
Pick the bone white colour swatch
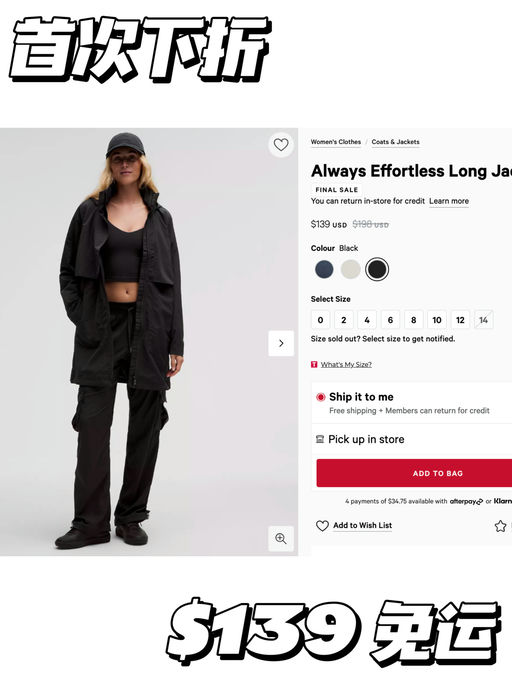351,269
